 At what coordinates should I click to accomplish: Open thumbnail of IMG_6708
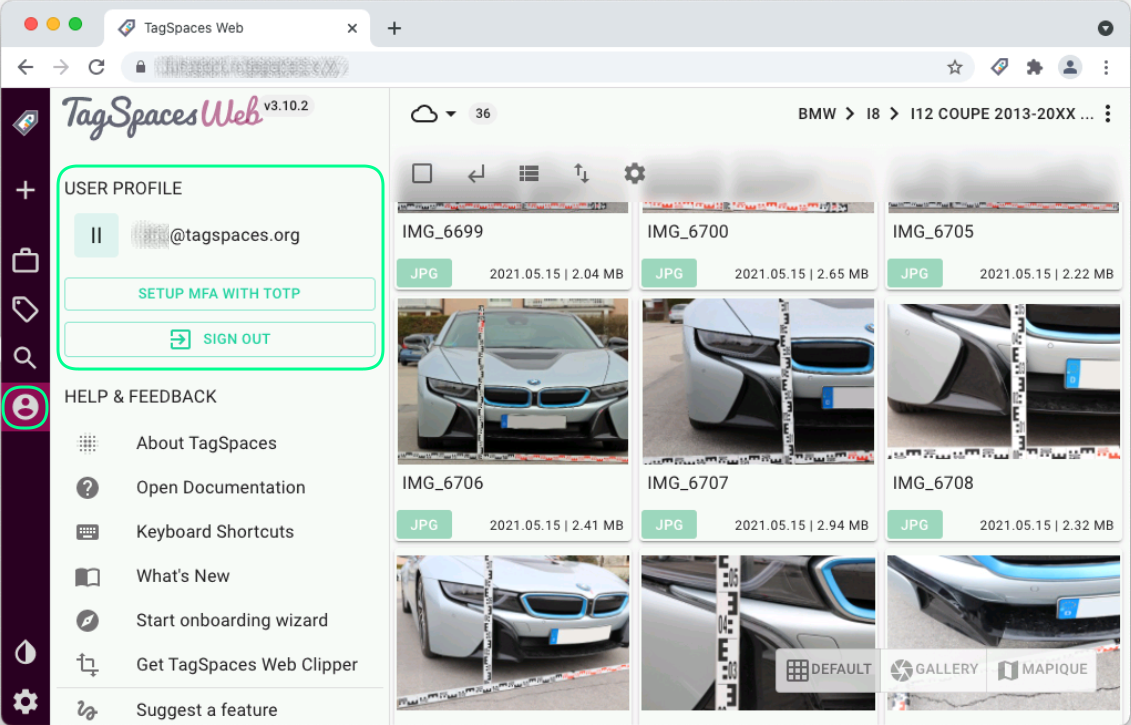1003,381
